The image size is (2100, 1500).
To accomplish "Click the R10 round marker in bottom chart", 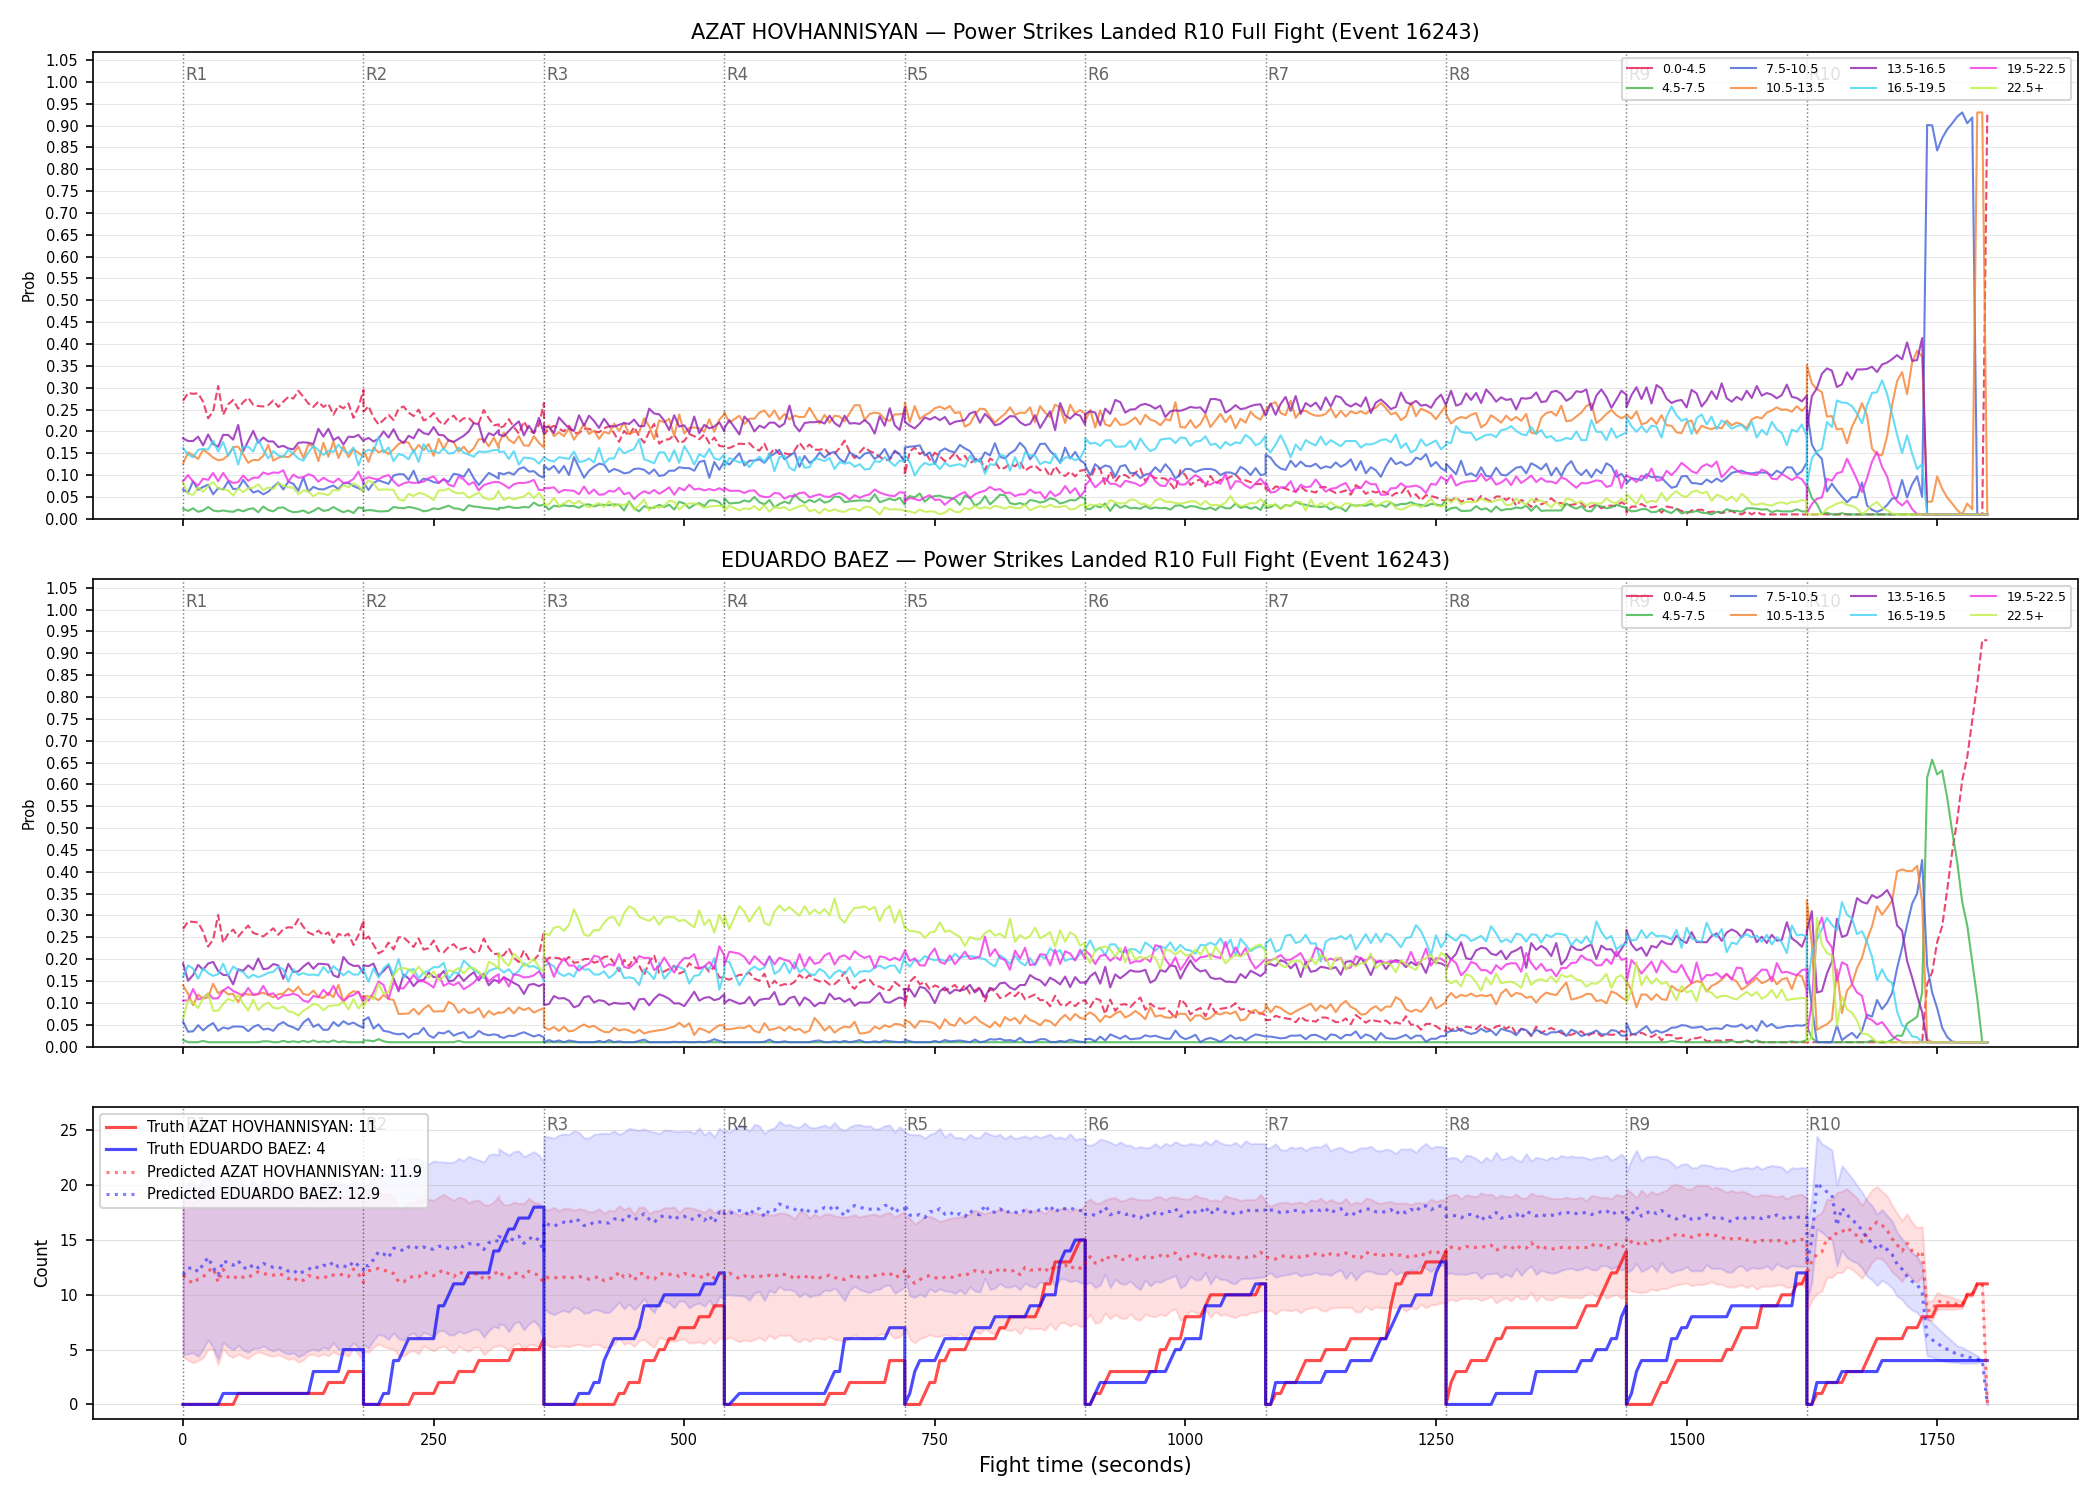I will tap(1824, 1124).
